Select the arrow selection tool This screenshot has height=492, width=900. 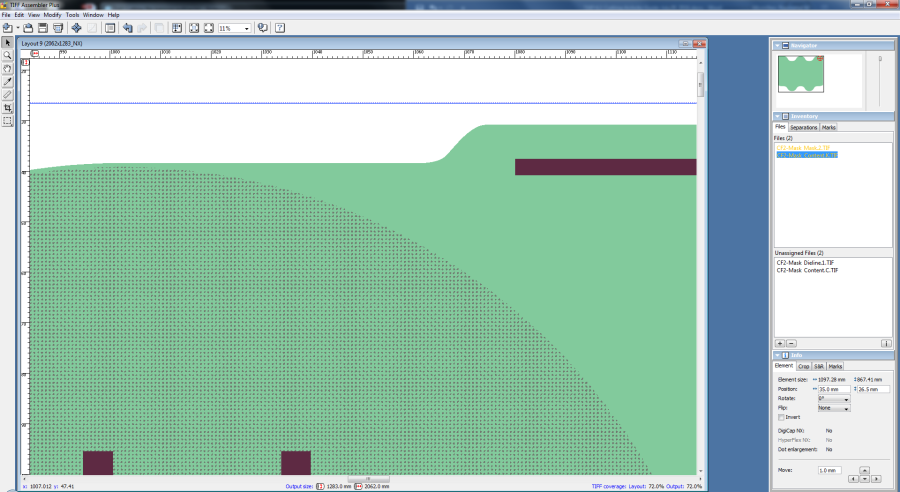click(7, 43)
